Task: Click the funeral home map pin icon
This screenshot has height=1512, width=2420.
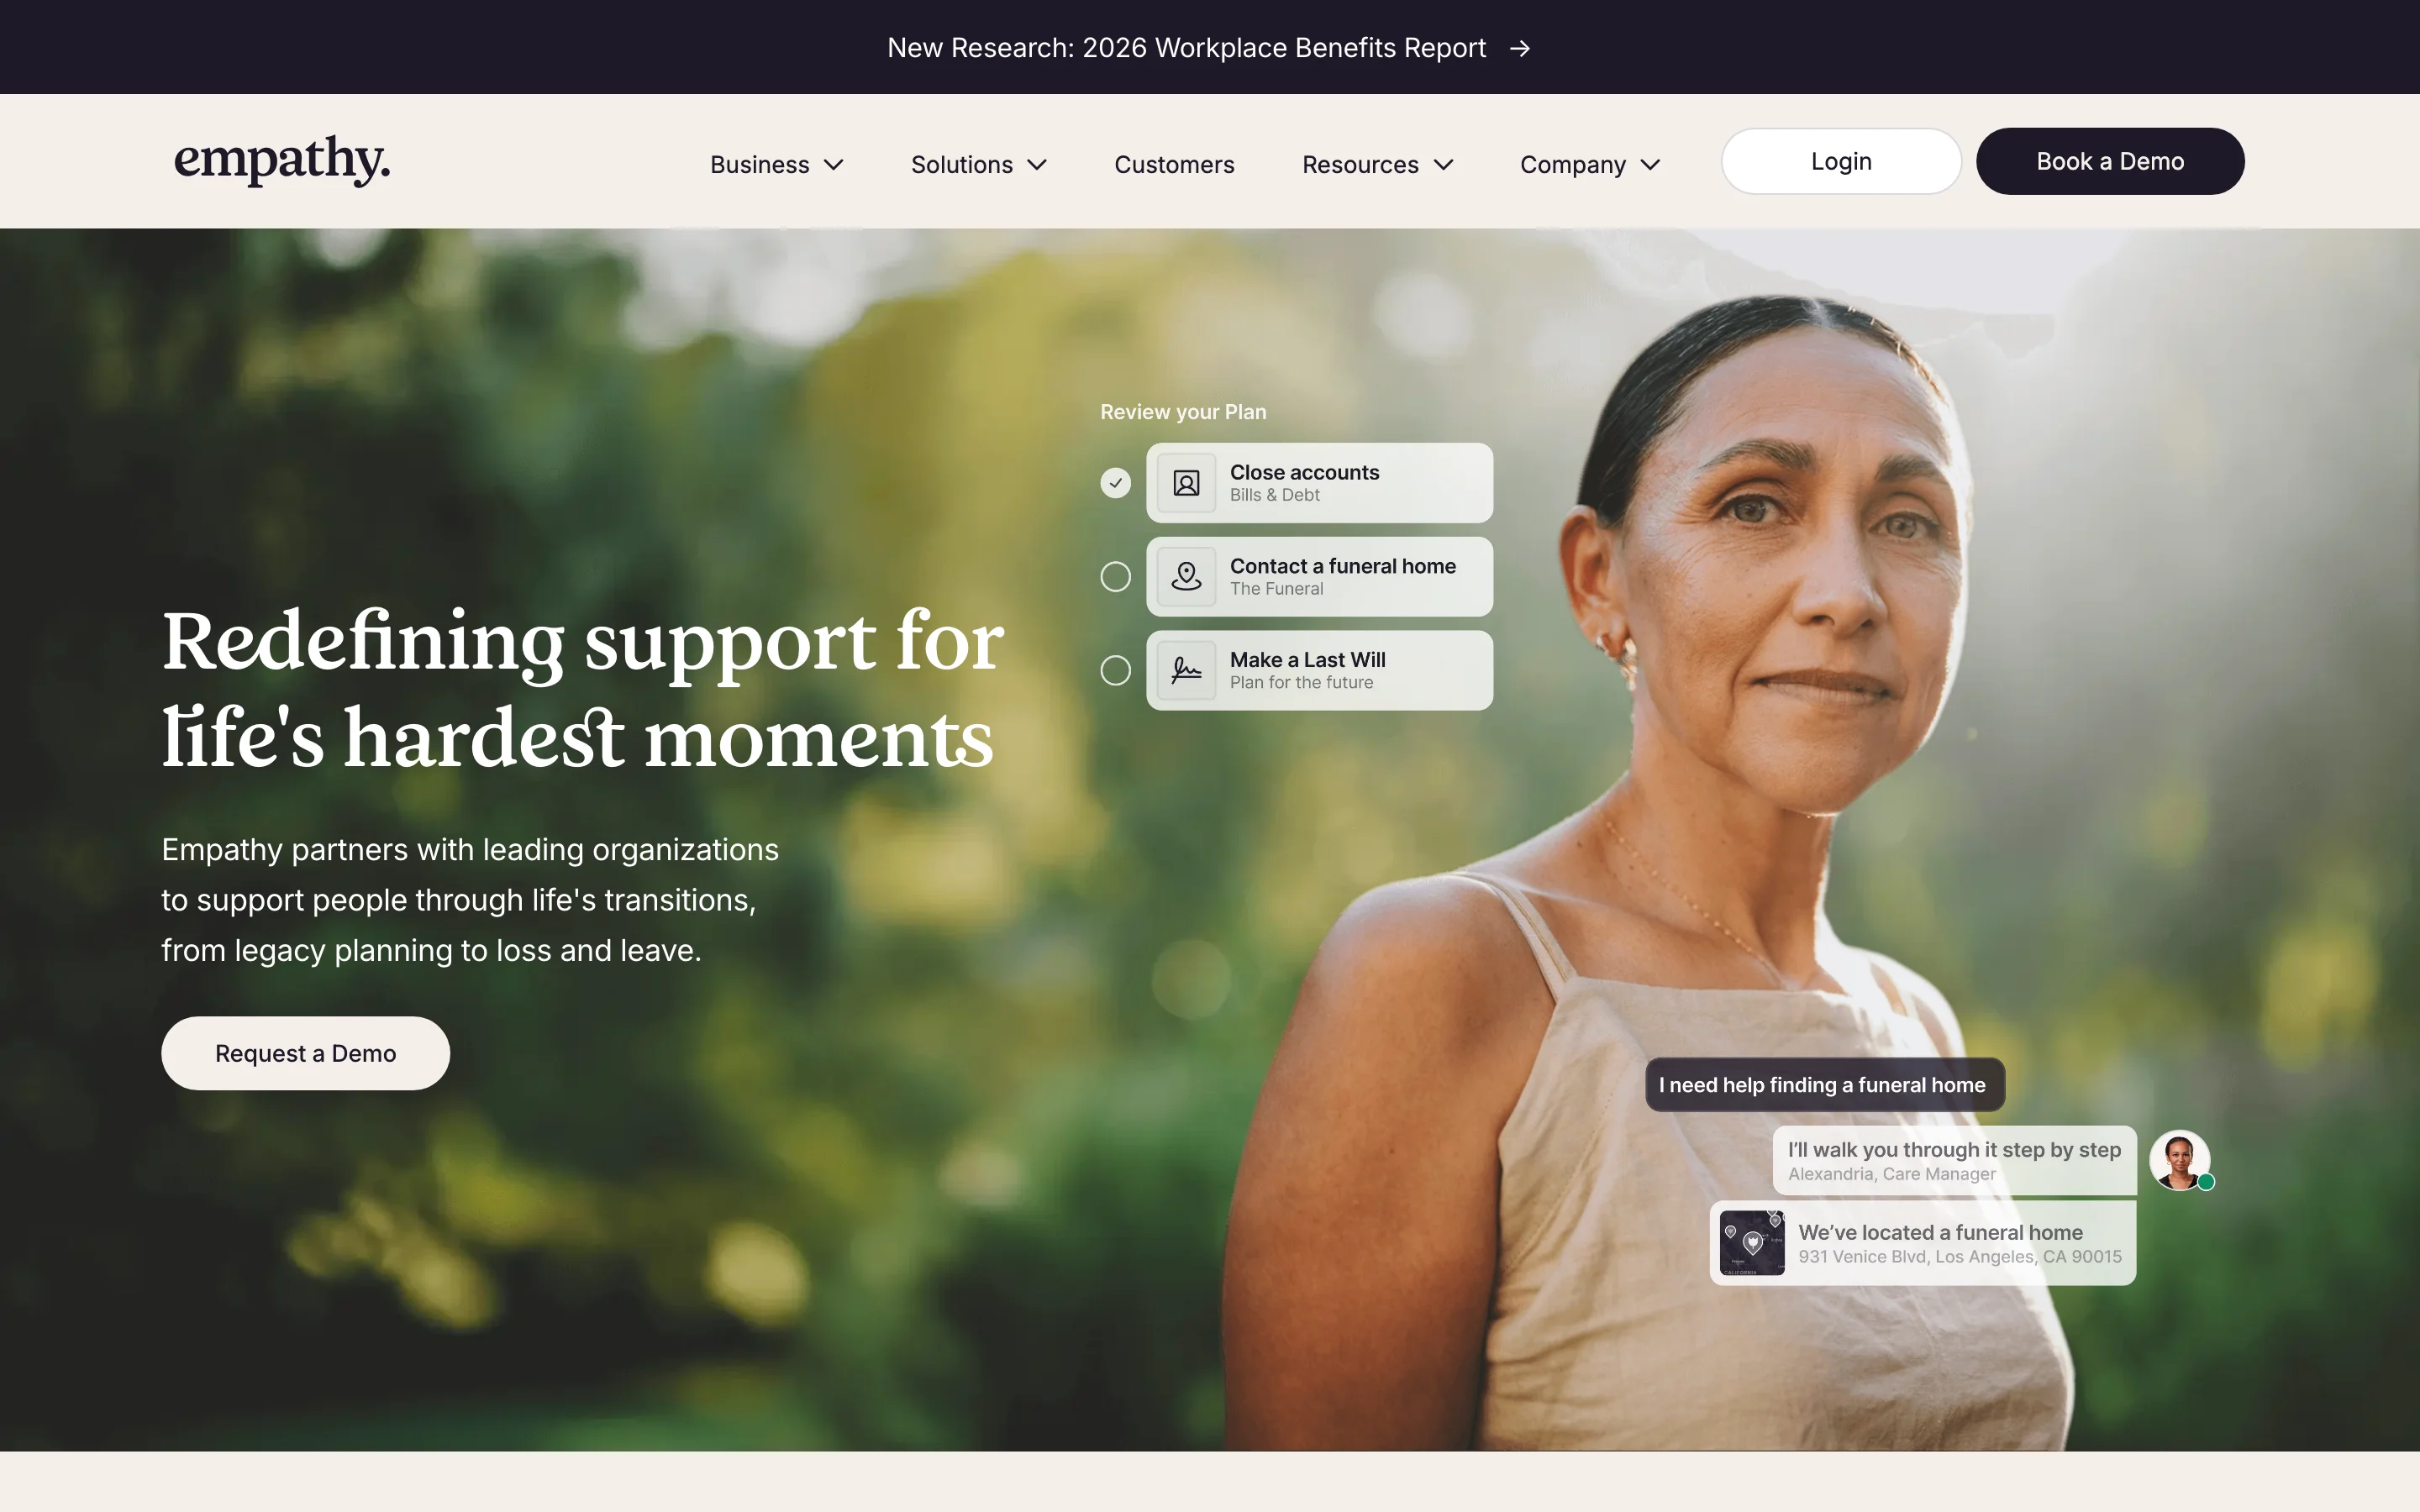Action: (1186, 577)
